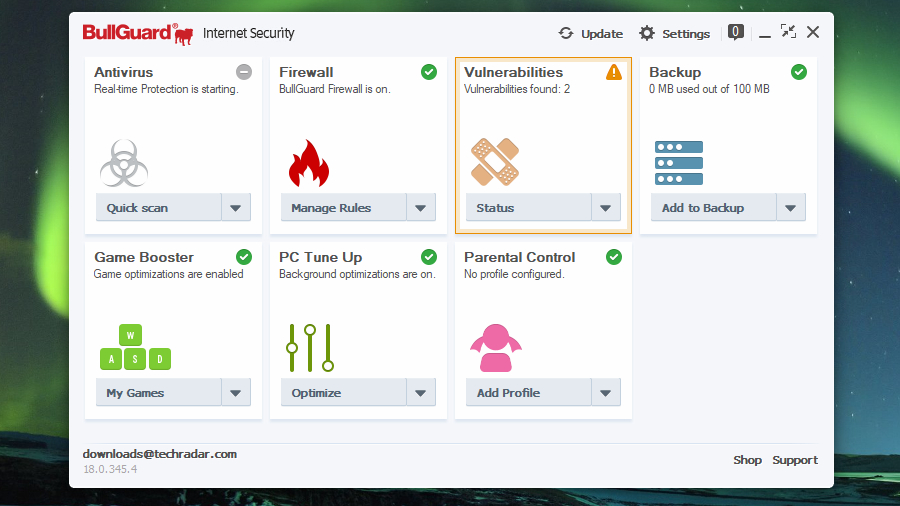
Task: Open the notifications message counter icon
Action: pos(735,32)
